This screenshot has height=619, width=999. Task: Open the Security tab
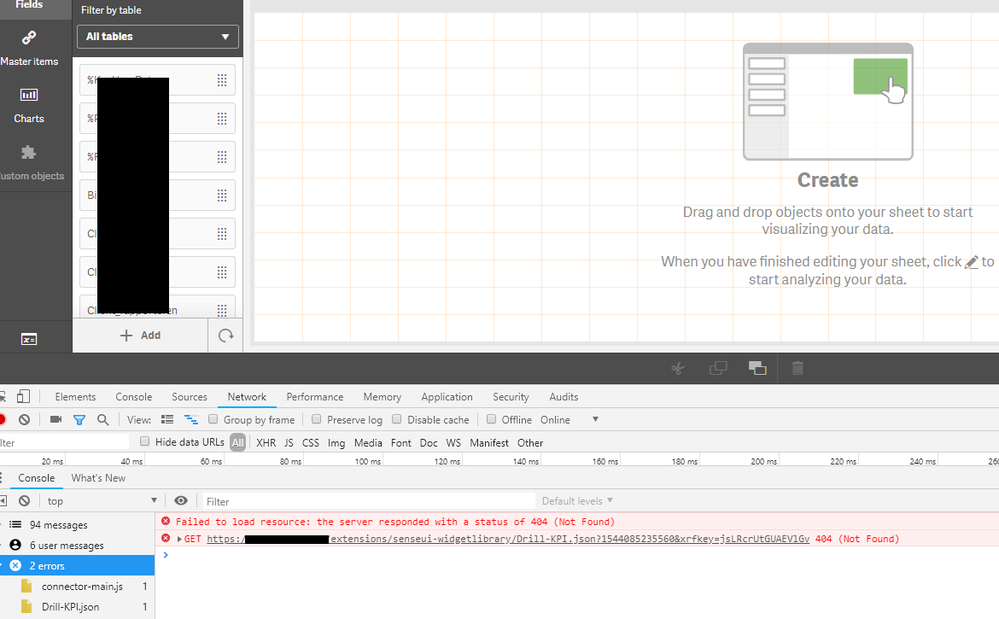(x=511, y=397)
